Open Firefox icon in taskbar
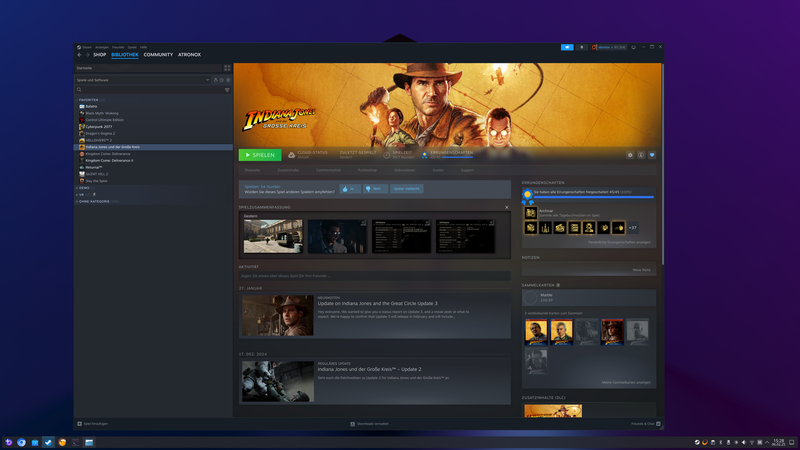Image resolution: width=800 pixels, height=450 pixels. (x=62, y=442)
